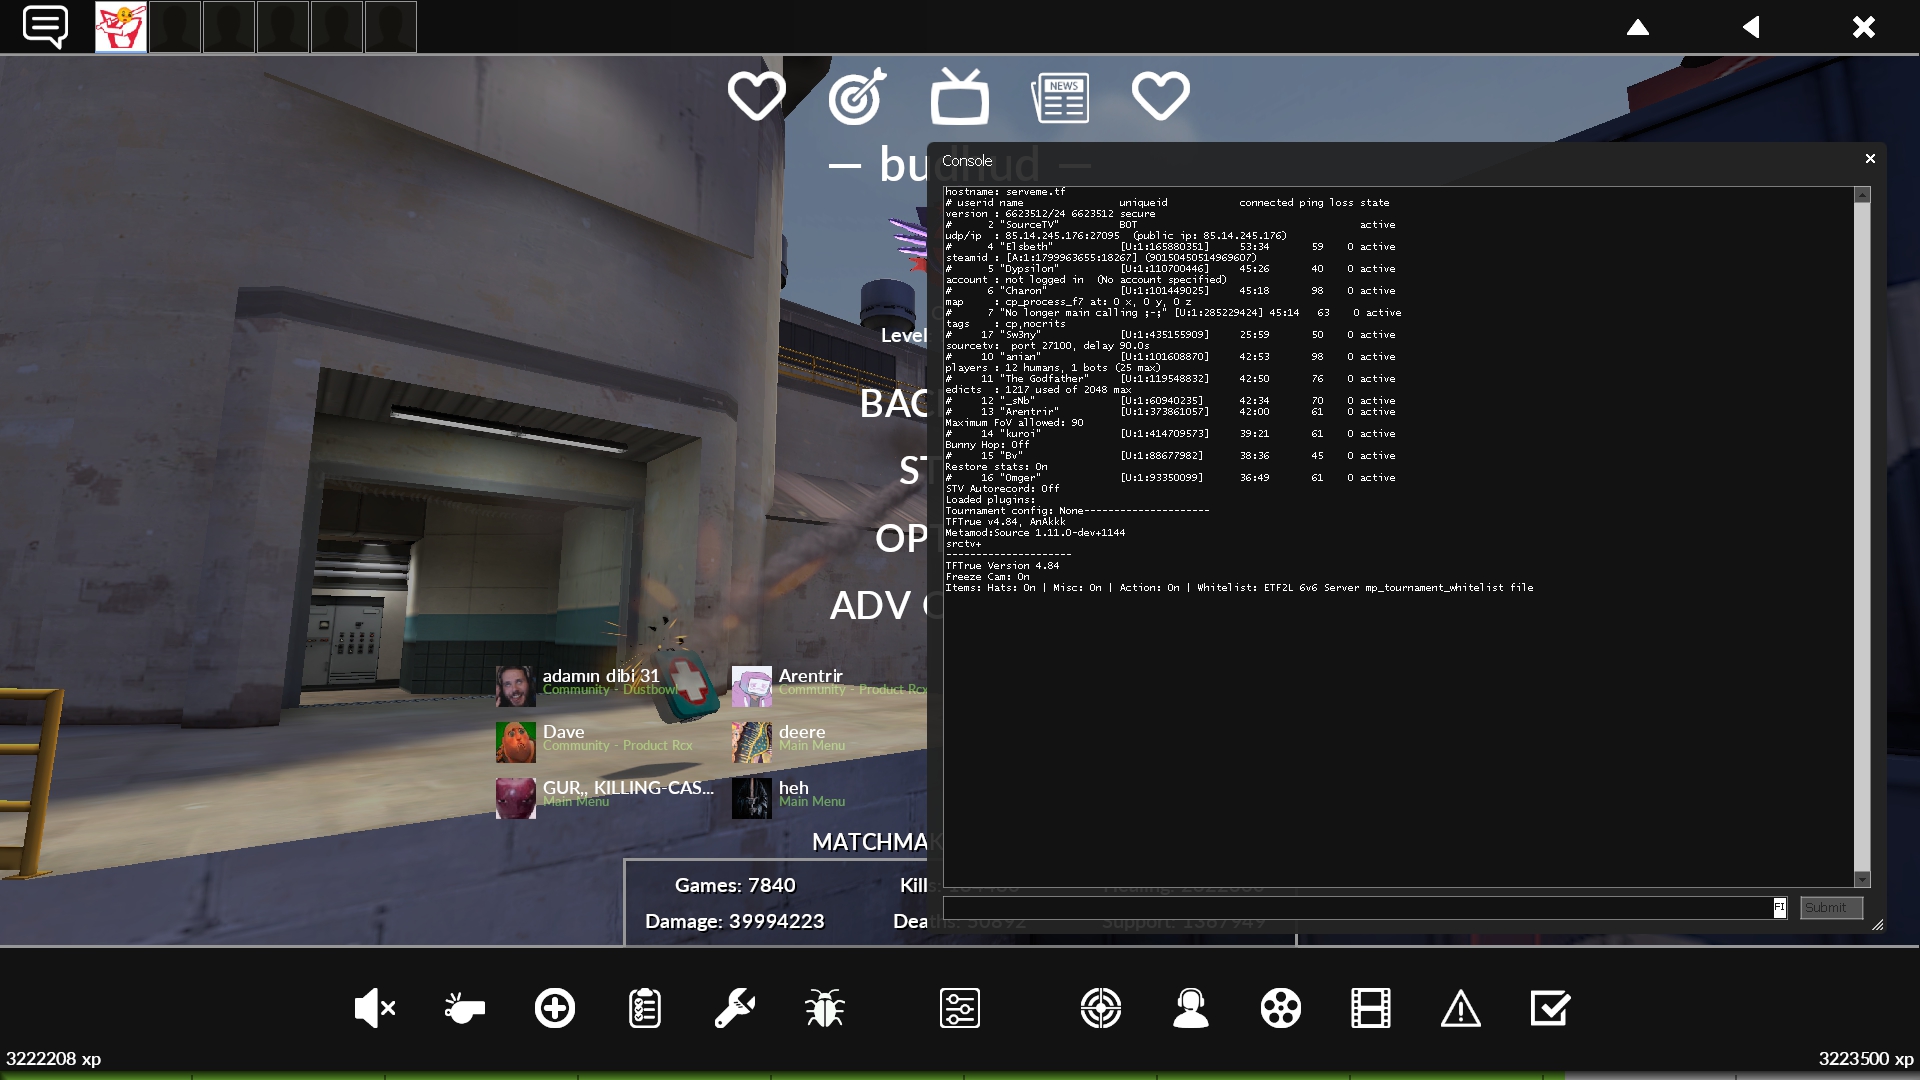
Task: Click the circled plus icon
Action: click(555, 1008)
